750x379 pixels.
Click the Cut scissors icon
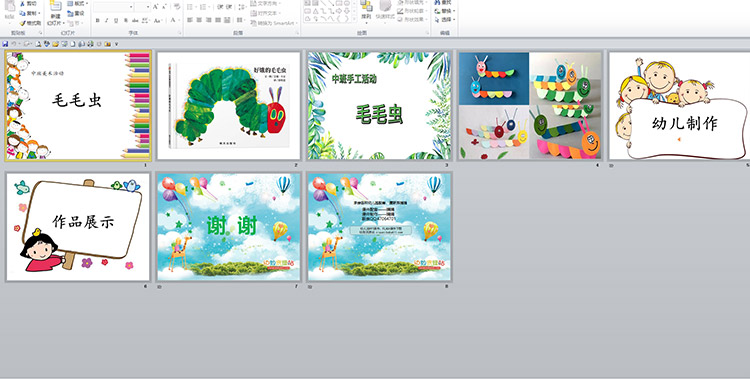pyautogui.click(x=22, y=3)
